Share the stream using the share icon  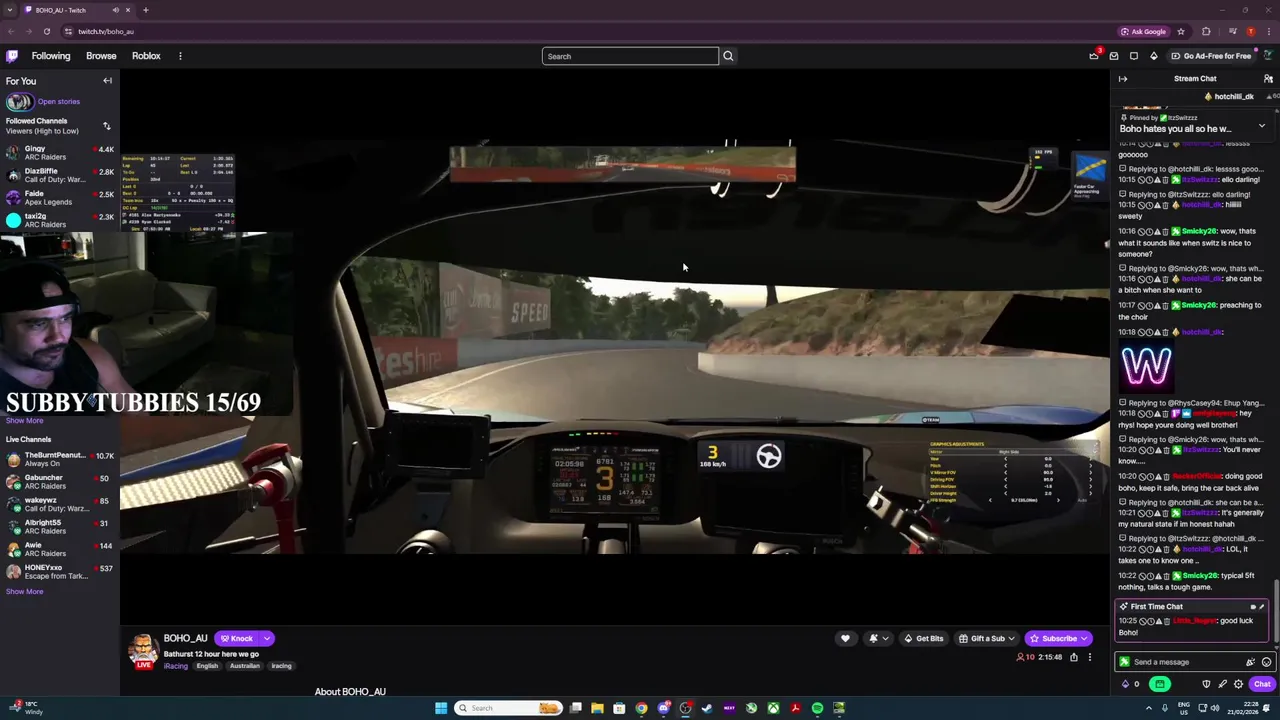(x=1074, y=657)
